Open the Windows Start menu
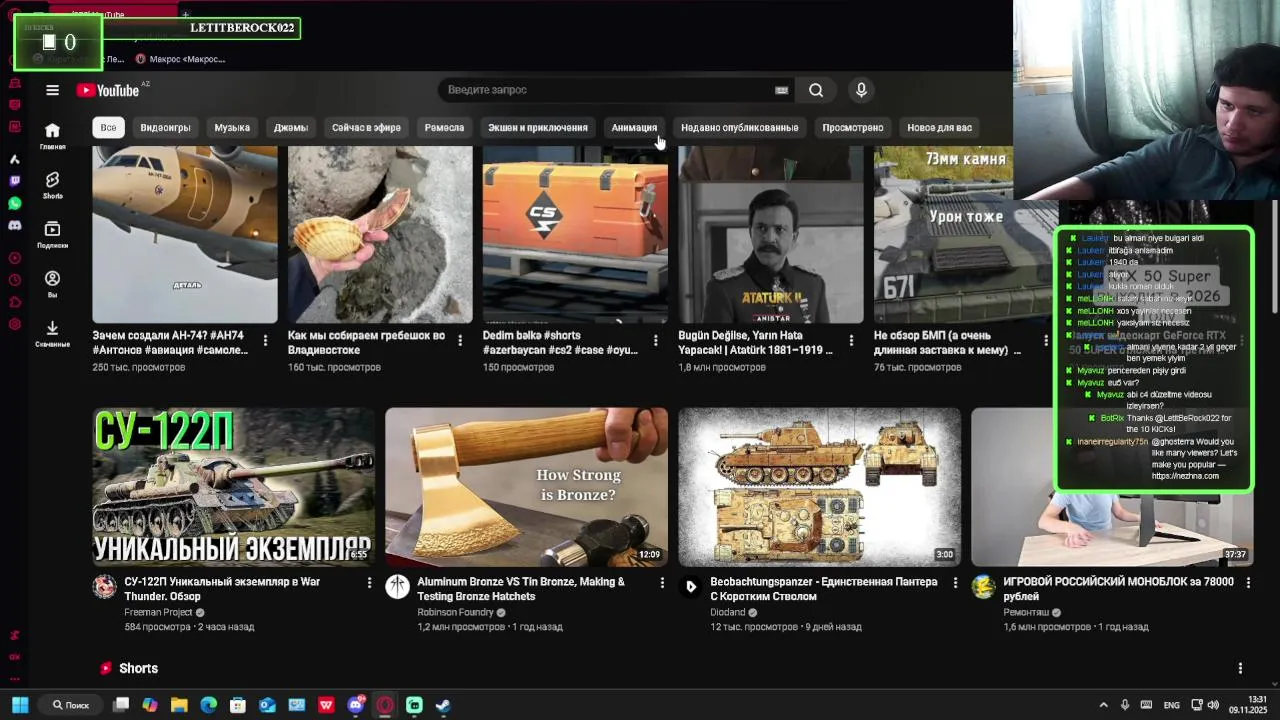 click(x=20, y=705)
